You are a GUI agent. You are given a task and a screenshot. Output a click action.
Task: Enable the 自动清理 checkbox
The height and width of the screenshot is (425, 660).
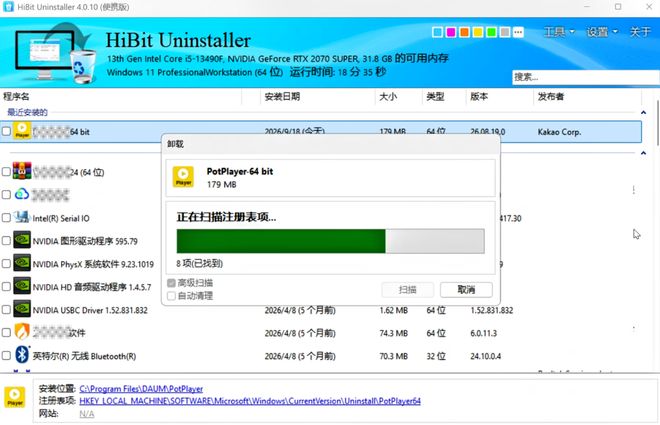171,296
